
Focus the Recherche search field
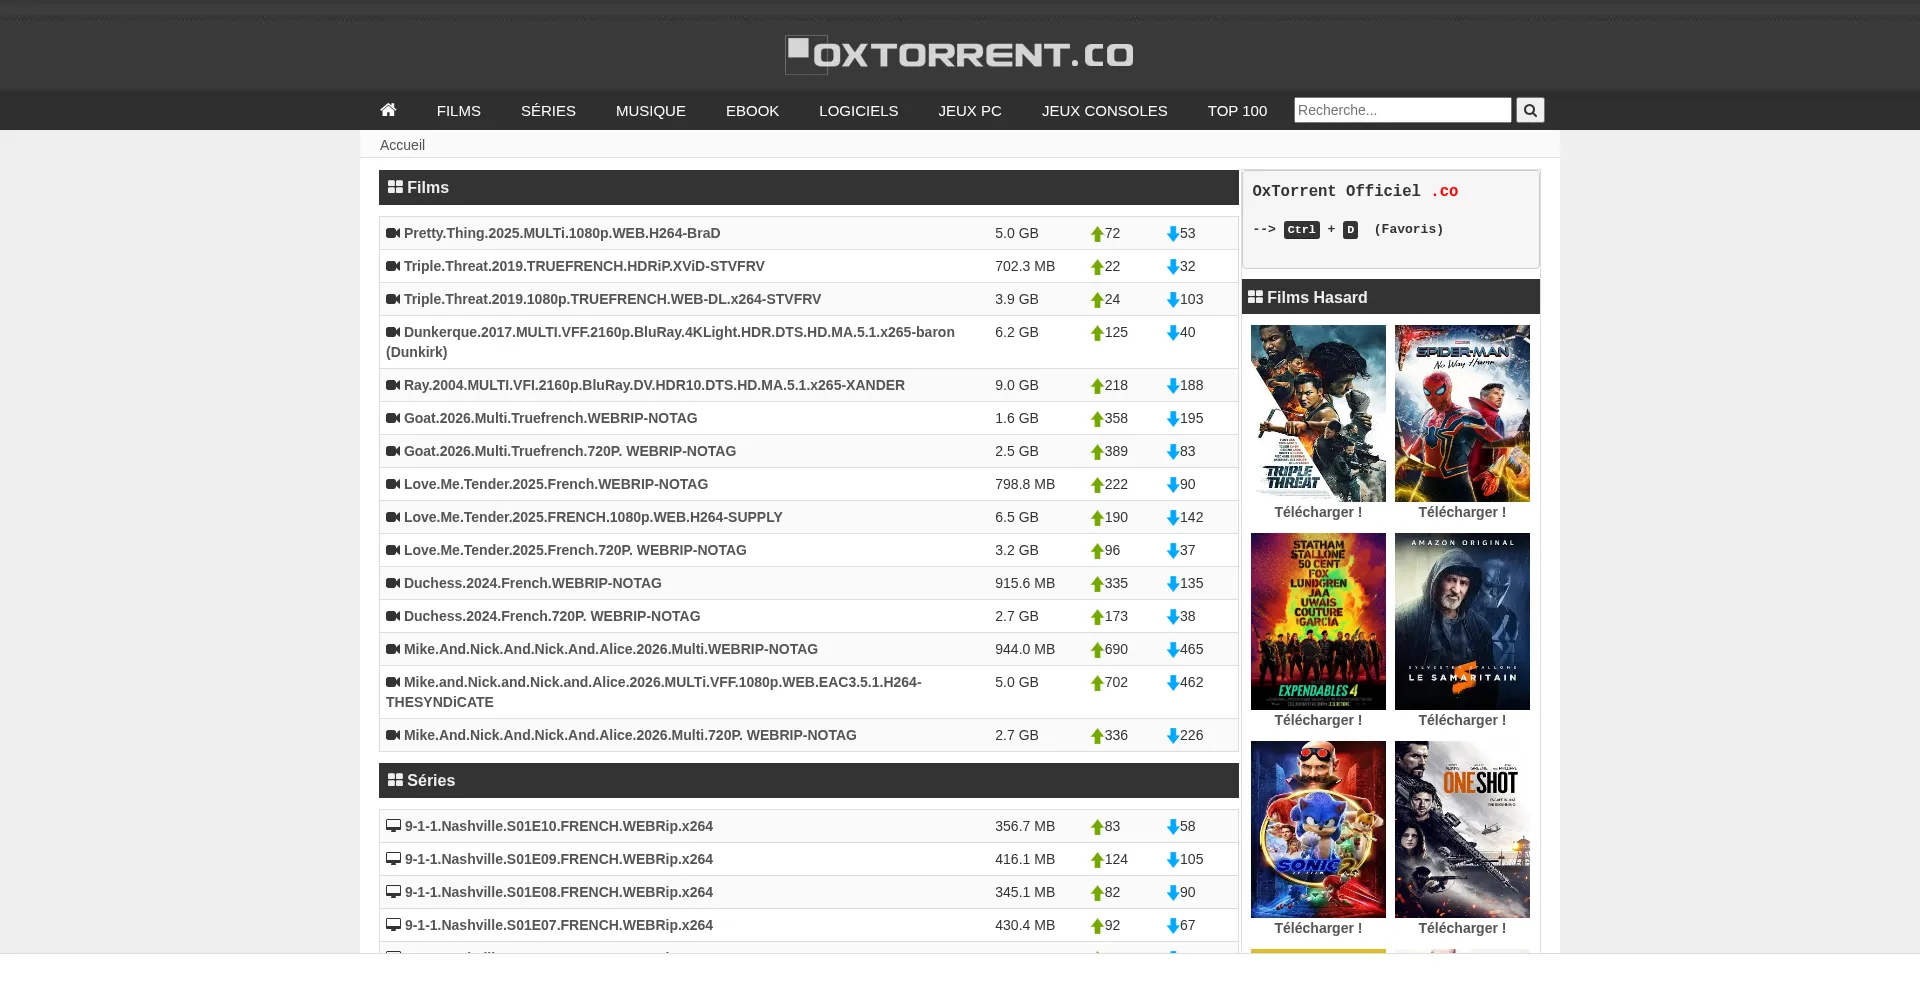(1402, 110)
